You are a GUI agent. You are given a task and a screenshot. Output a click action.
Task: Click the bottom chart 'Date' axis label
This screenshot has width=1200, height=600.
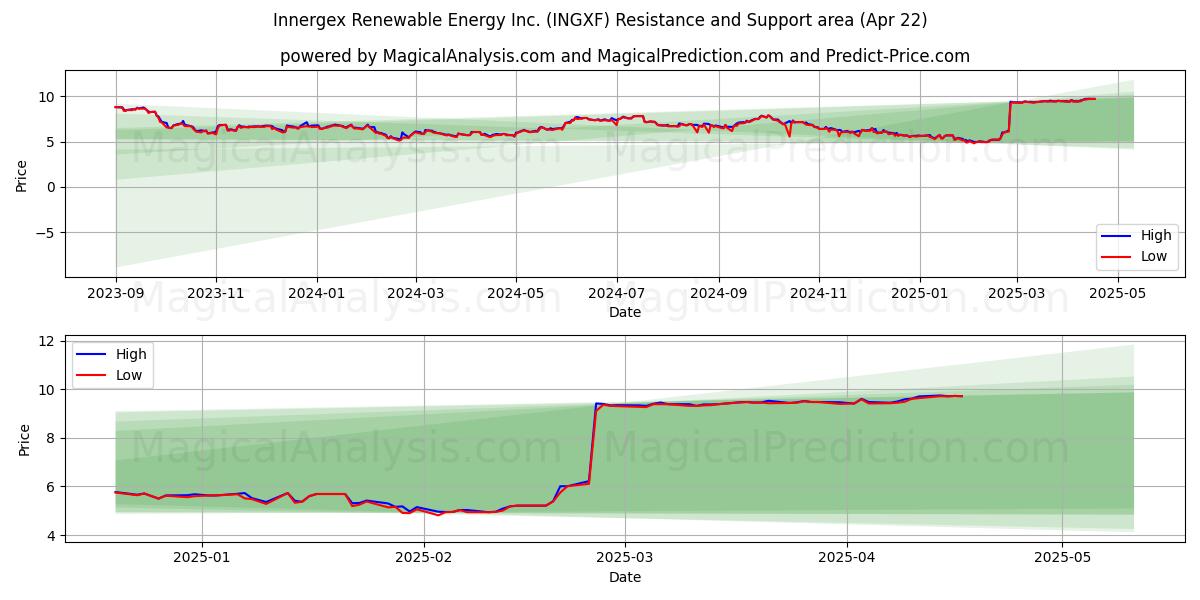coord(625,577)
